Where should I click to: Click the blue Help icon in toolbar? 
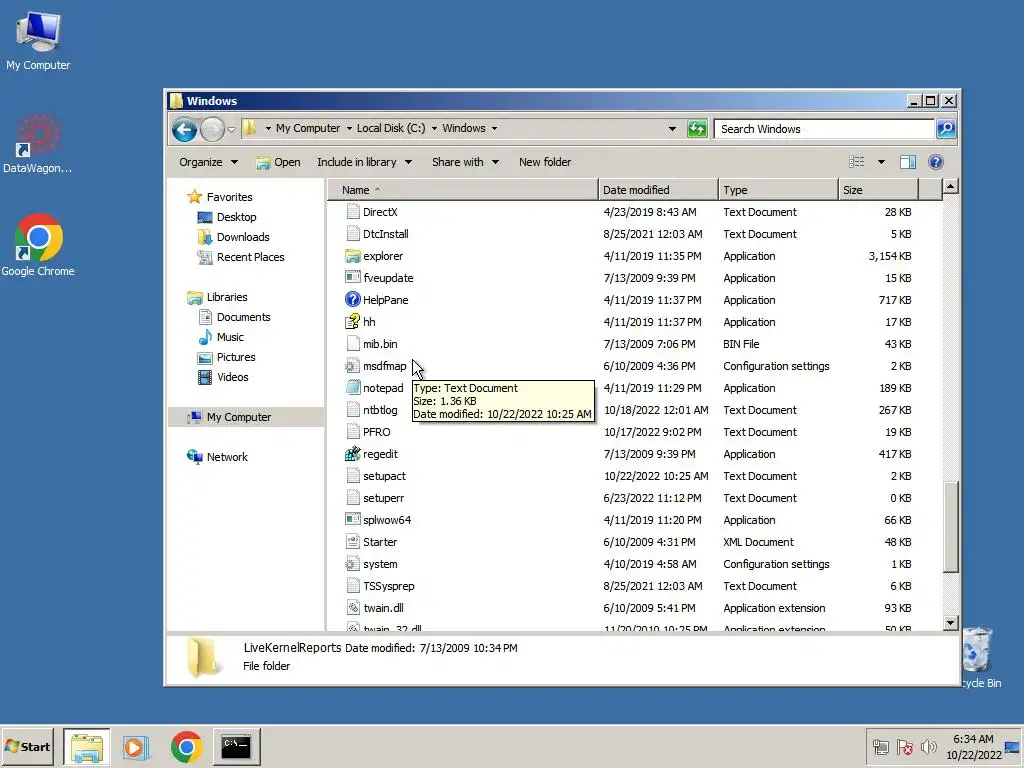tap(936, 162)
